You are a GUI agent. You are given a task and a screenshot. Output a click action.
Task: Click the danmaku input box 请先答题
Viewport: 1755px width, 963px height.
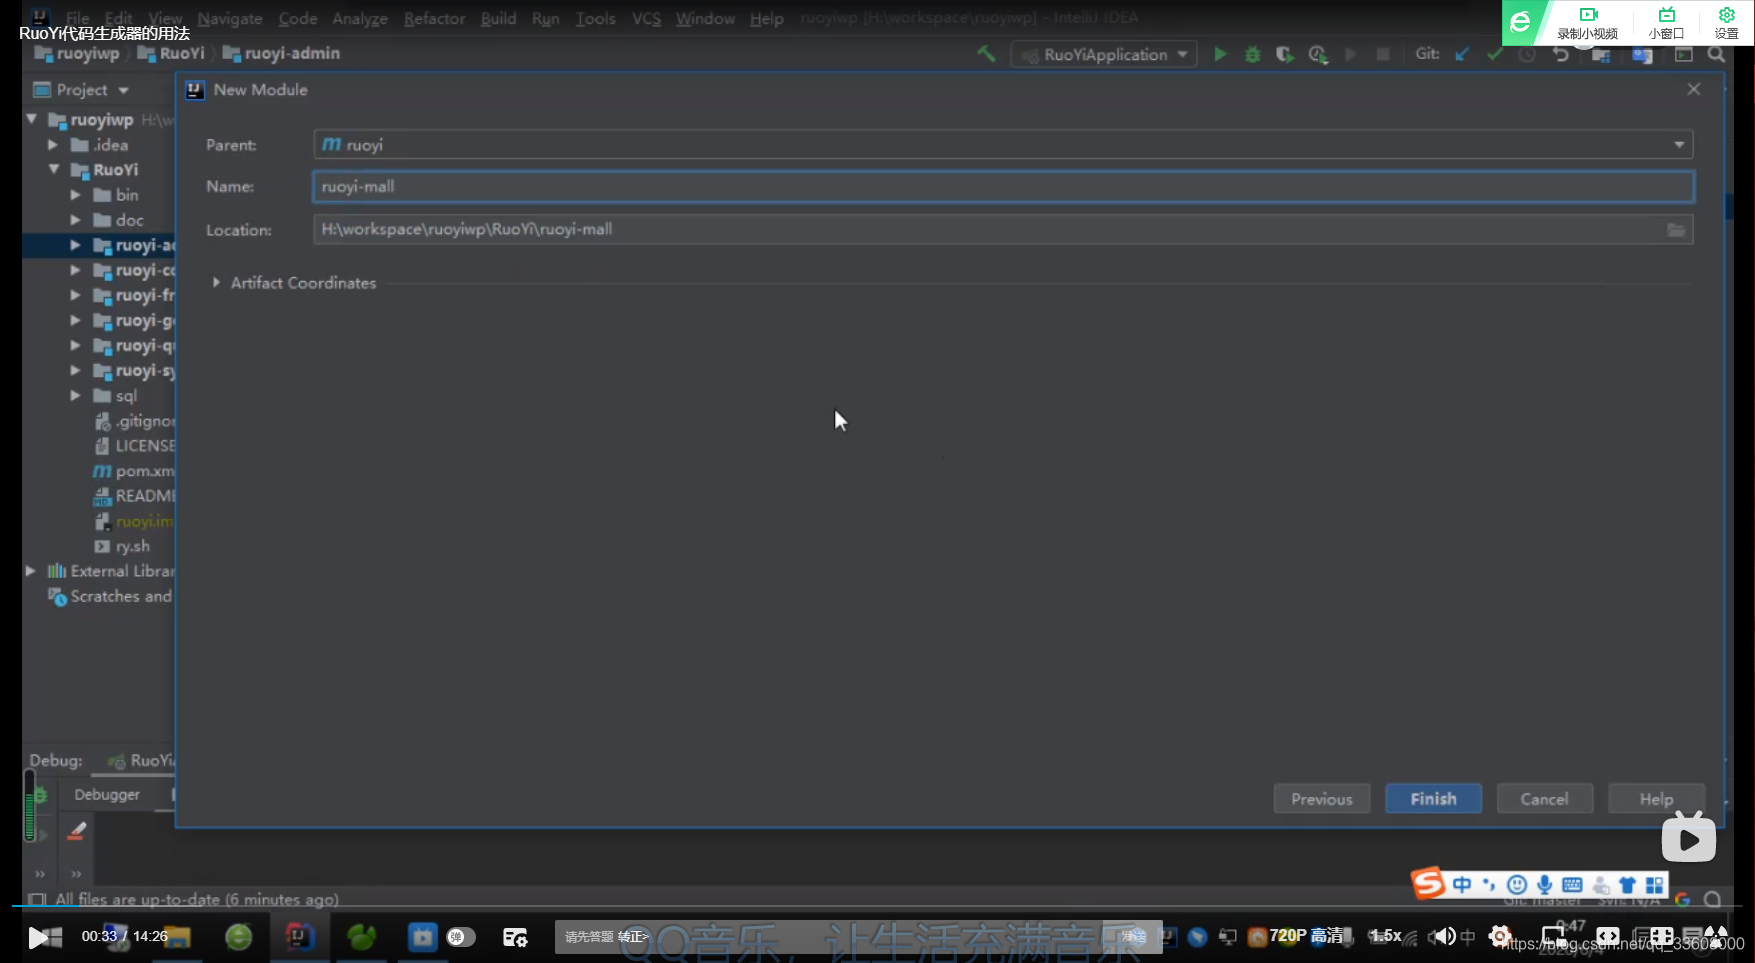[x=831, y=937]
